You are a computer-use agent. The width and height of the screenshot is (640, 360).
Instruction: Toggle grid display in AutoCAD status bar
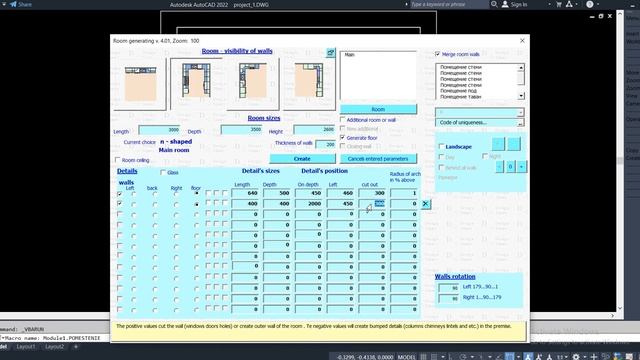(423, 357)
